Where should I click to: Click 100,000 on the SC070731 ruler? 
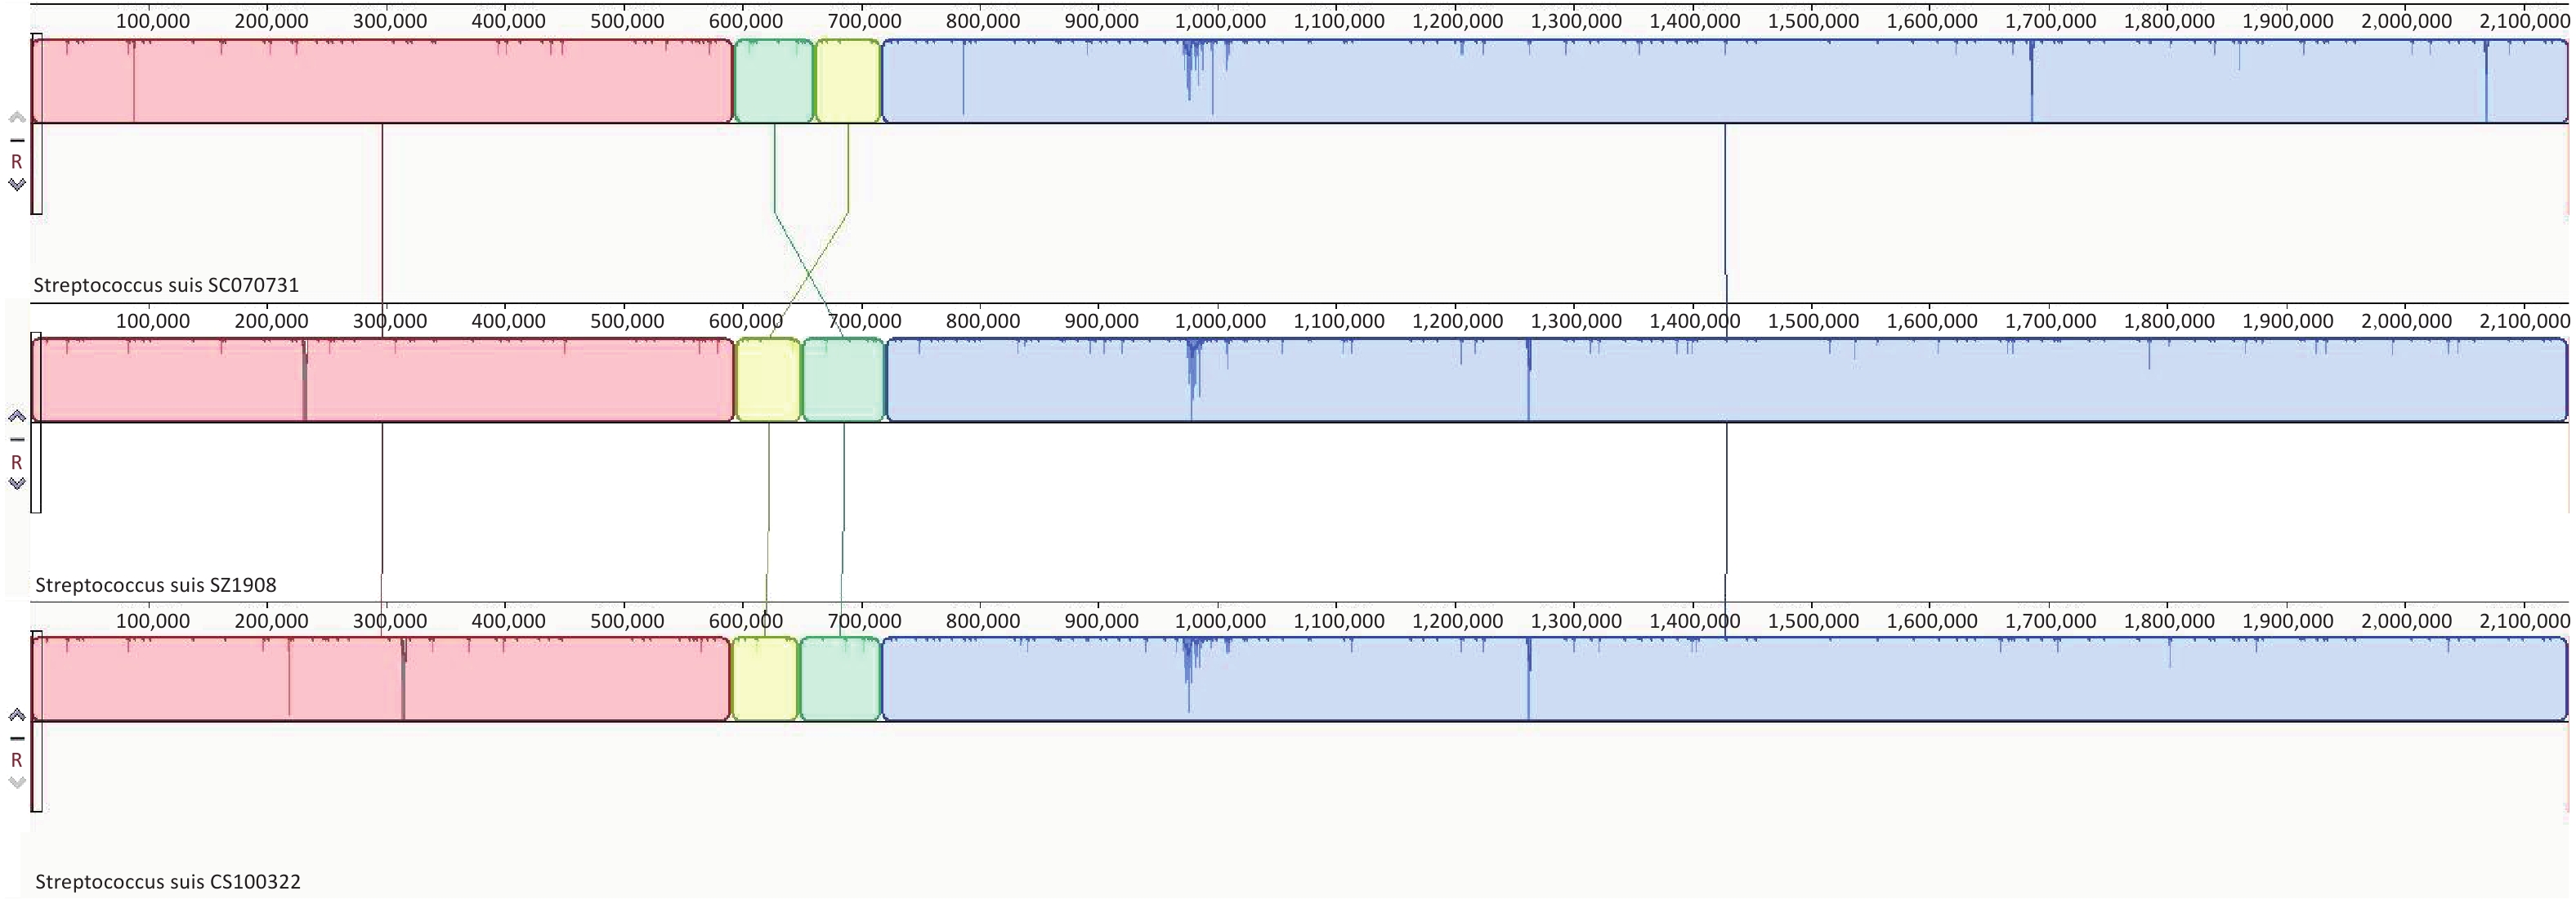coord(153,21)
